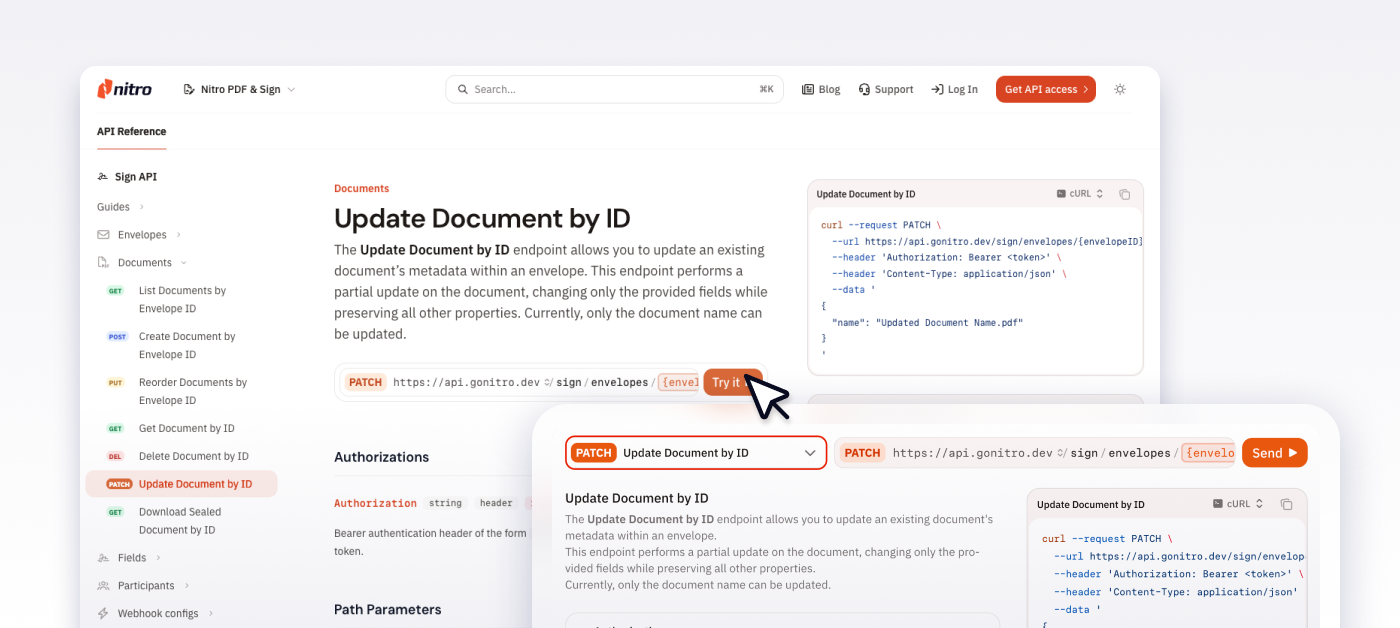Click the Authorization parameter name
The width and height of the screenshot is (1400, 628).
point(375,503)
